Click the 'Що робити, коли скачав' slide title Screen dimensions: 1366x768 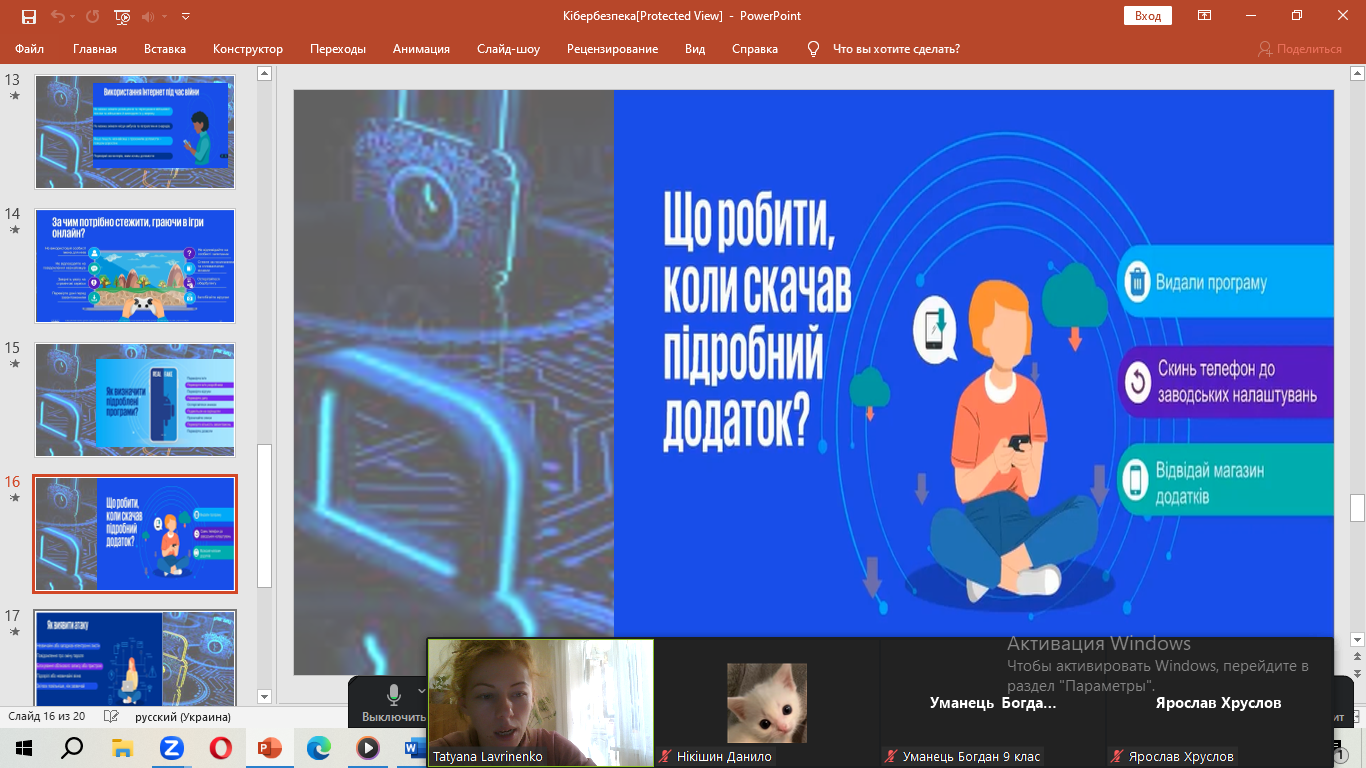click(757, 320)
